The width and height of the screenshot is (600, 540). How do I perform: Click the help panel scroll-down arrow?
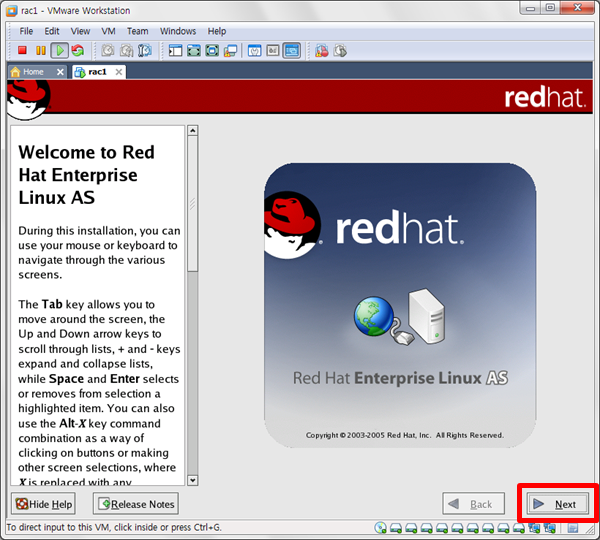tap(192, 480)
